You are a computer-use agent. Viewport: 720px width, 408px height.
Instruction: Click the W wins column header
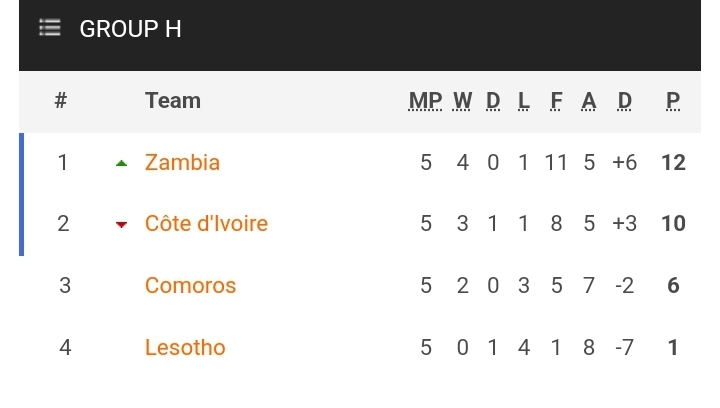point(462,100)
